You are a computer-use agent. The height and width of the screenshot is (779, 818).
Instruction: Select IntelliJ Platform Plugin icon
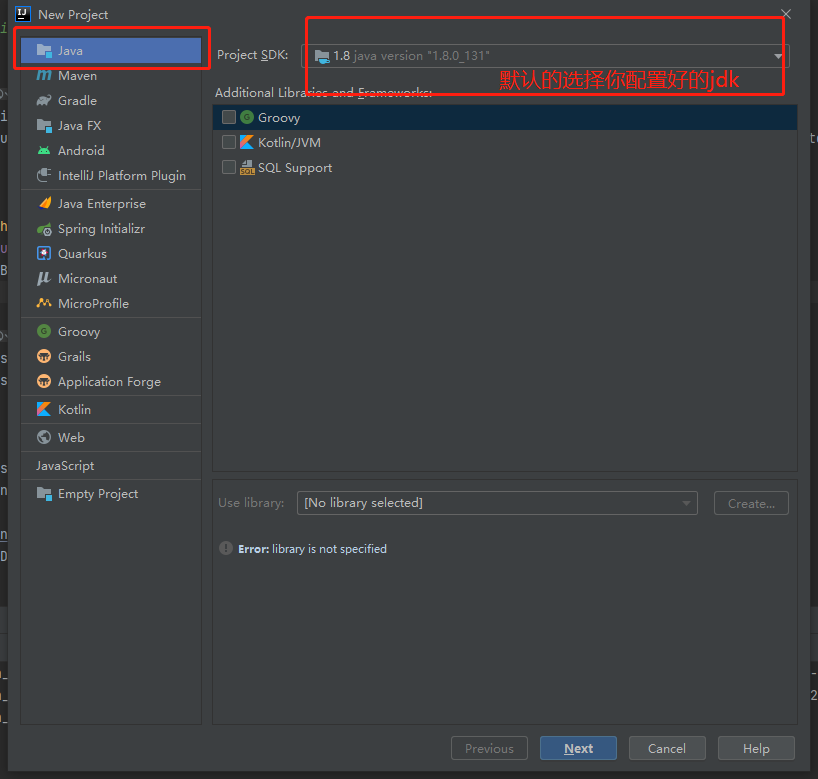coord(44,175)
